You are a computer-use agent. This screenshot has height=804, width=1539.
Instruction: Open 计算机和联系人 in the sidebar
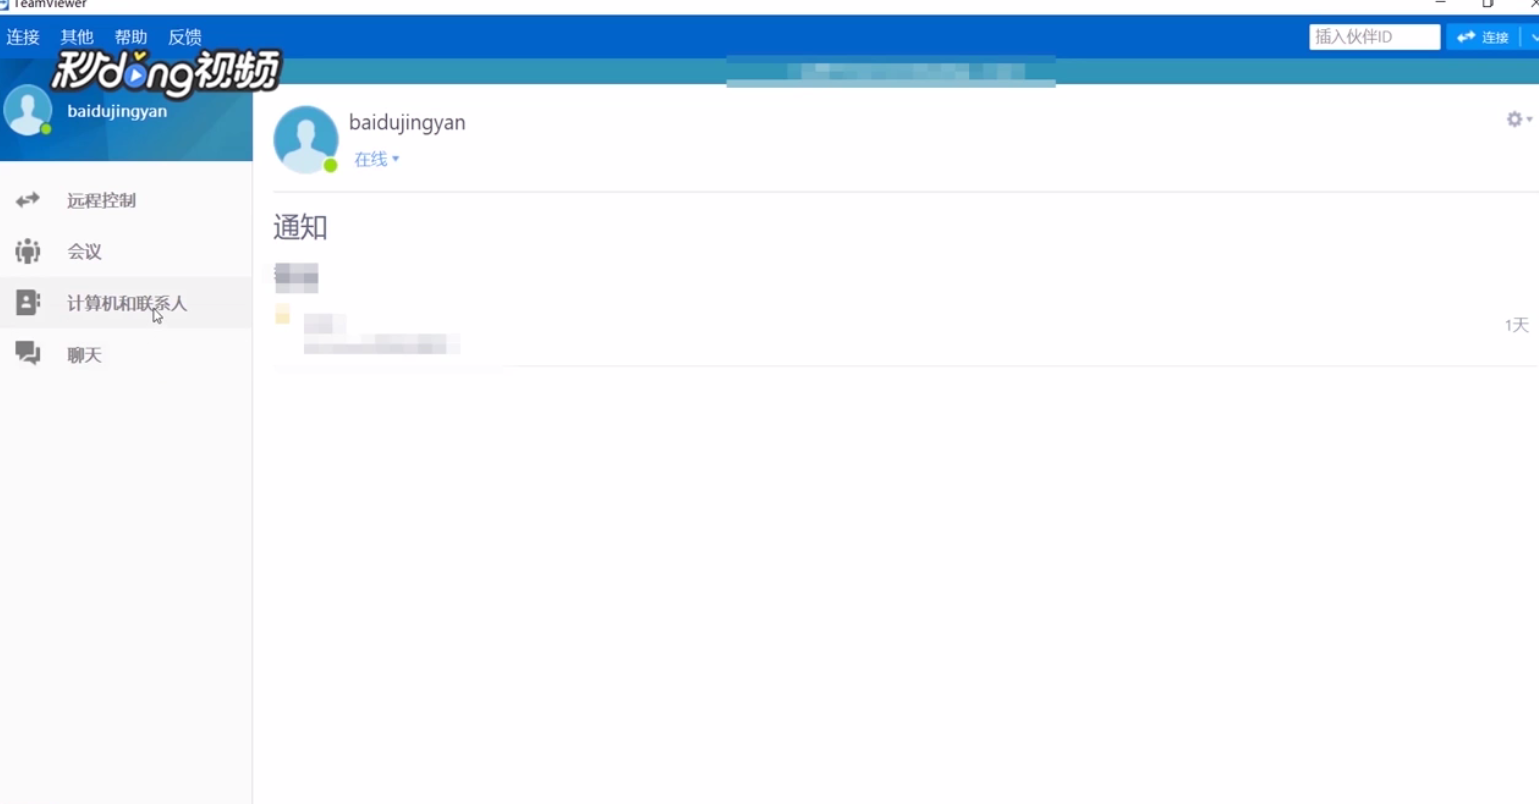126,302
